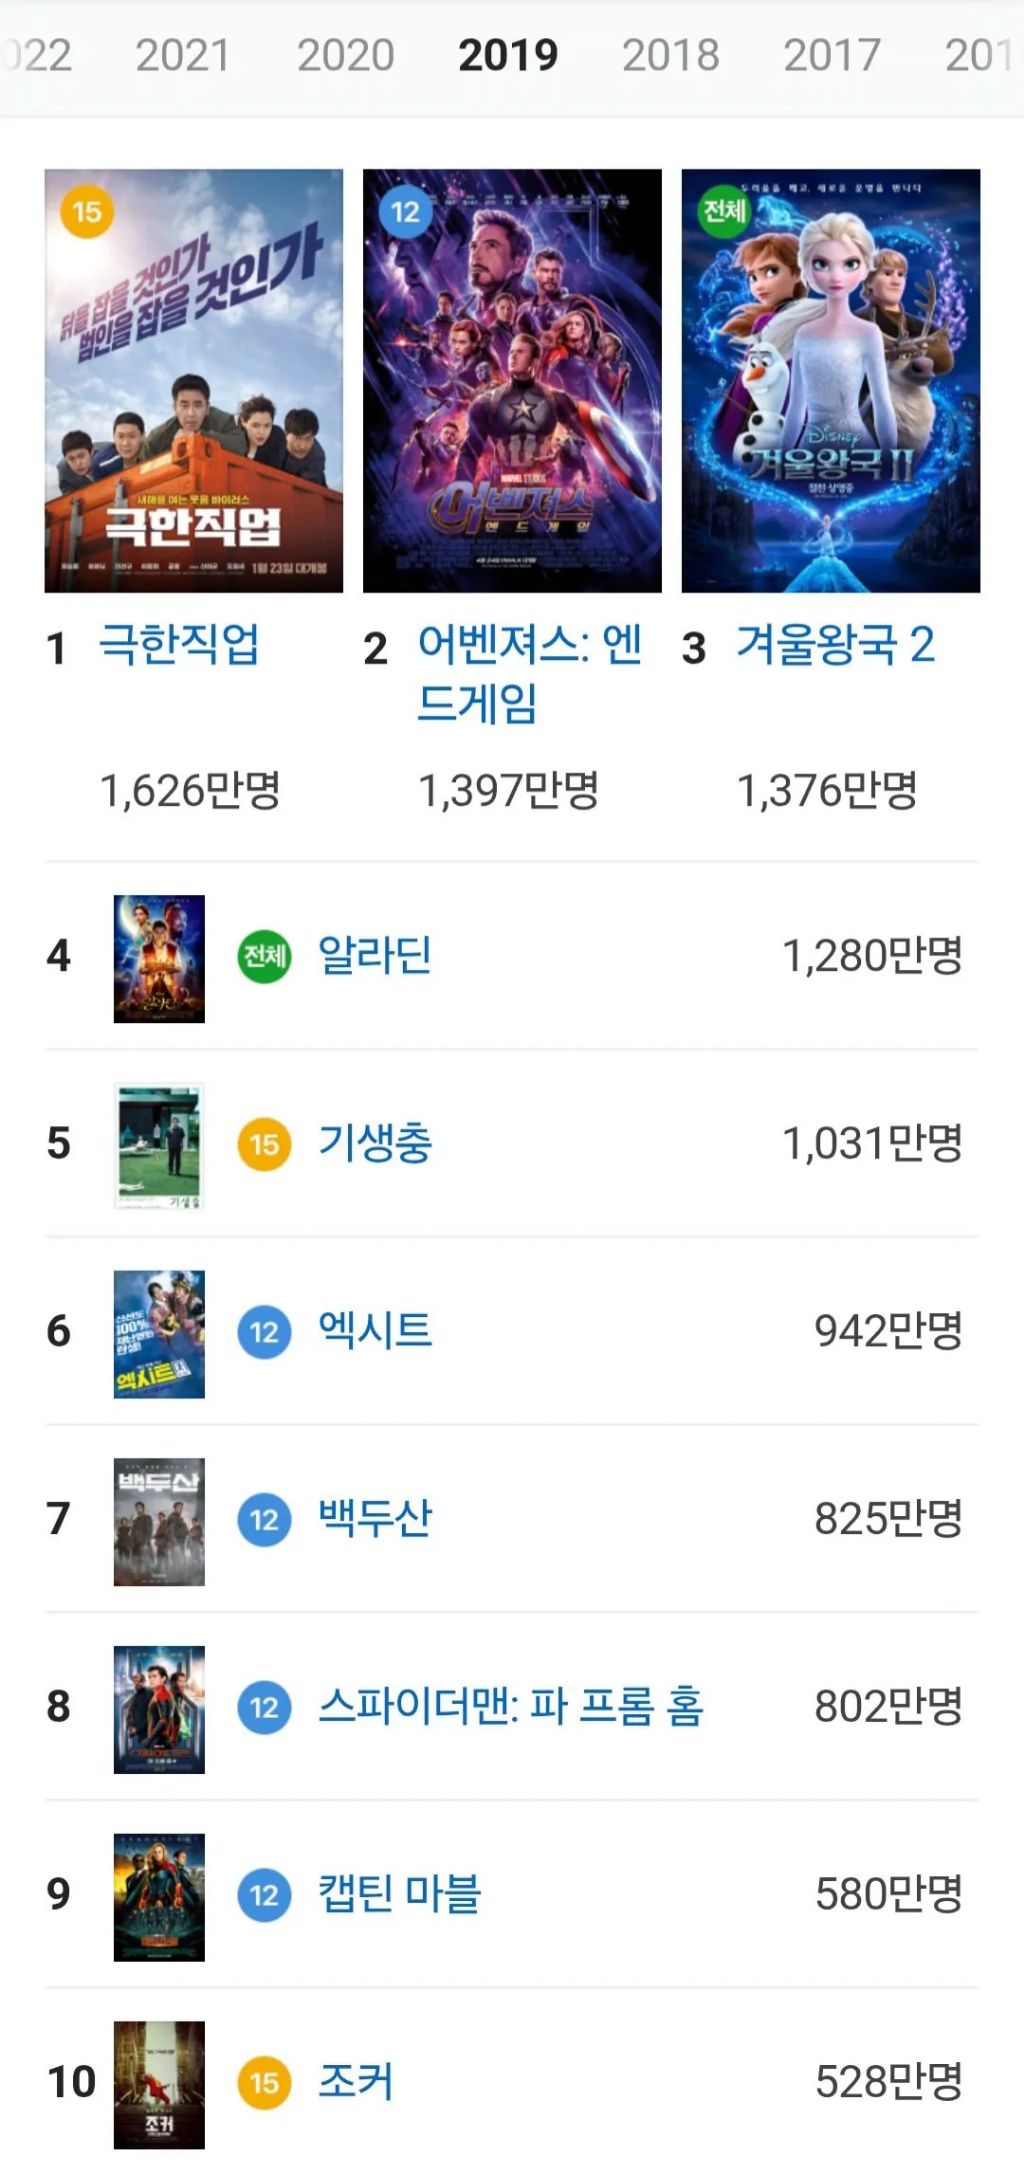Click the 12 rating badge beside 엑시트
The height and width of the screenshot is (2174, 1024).
264,1332
